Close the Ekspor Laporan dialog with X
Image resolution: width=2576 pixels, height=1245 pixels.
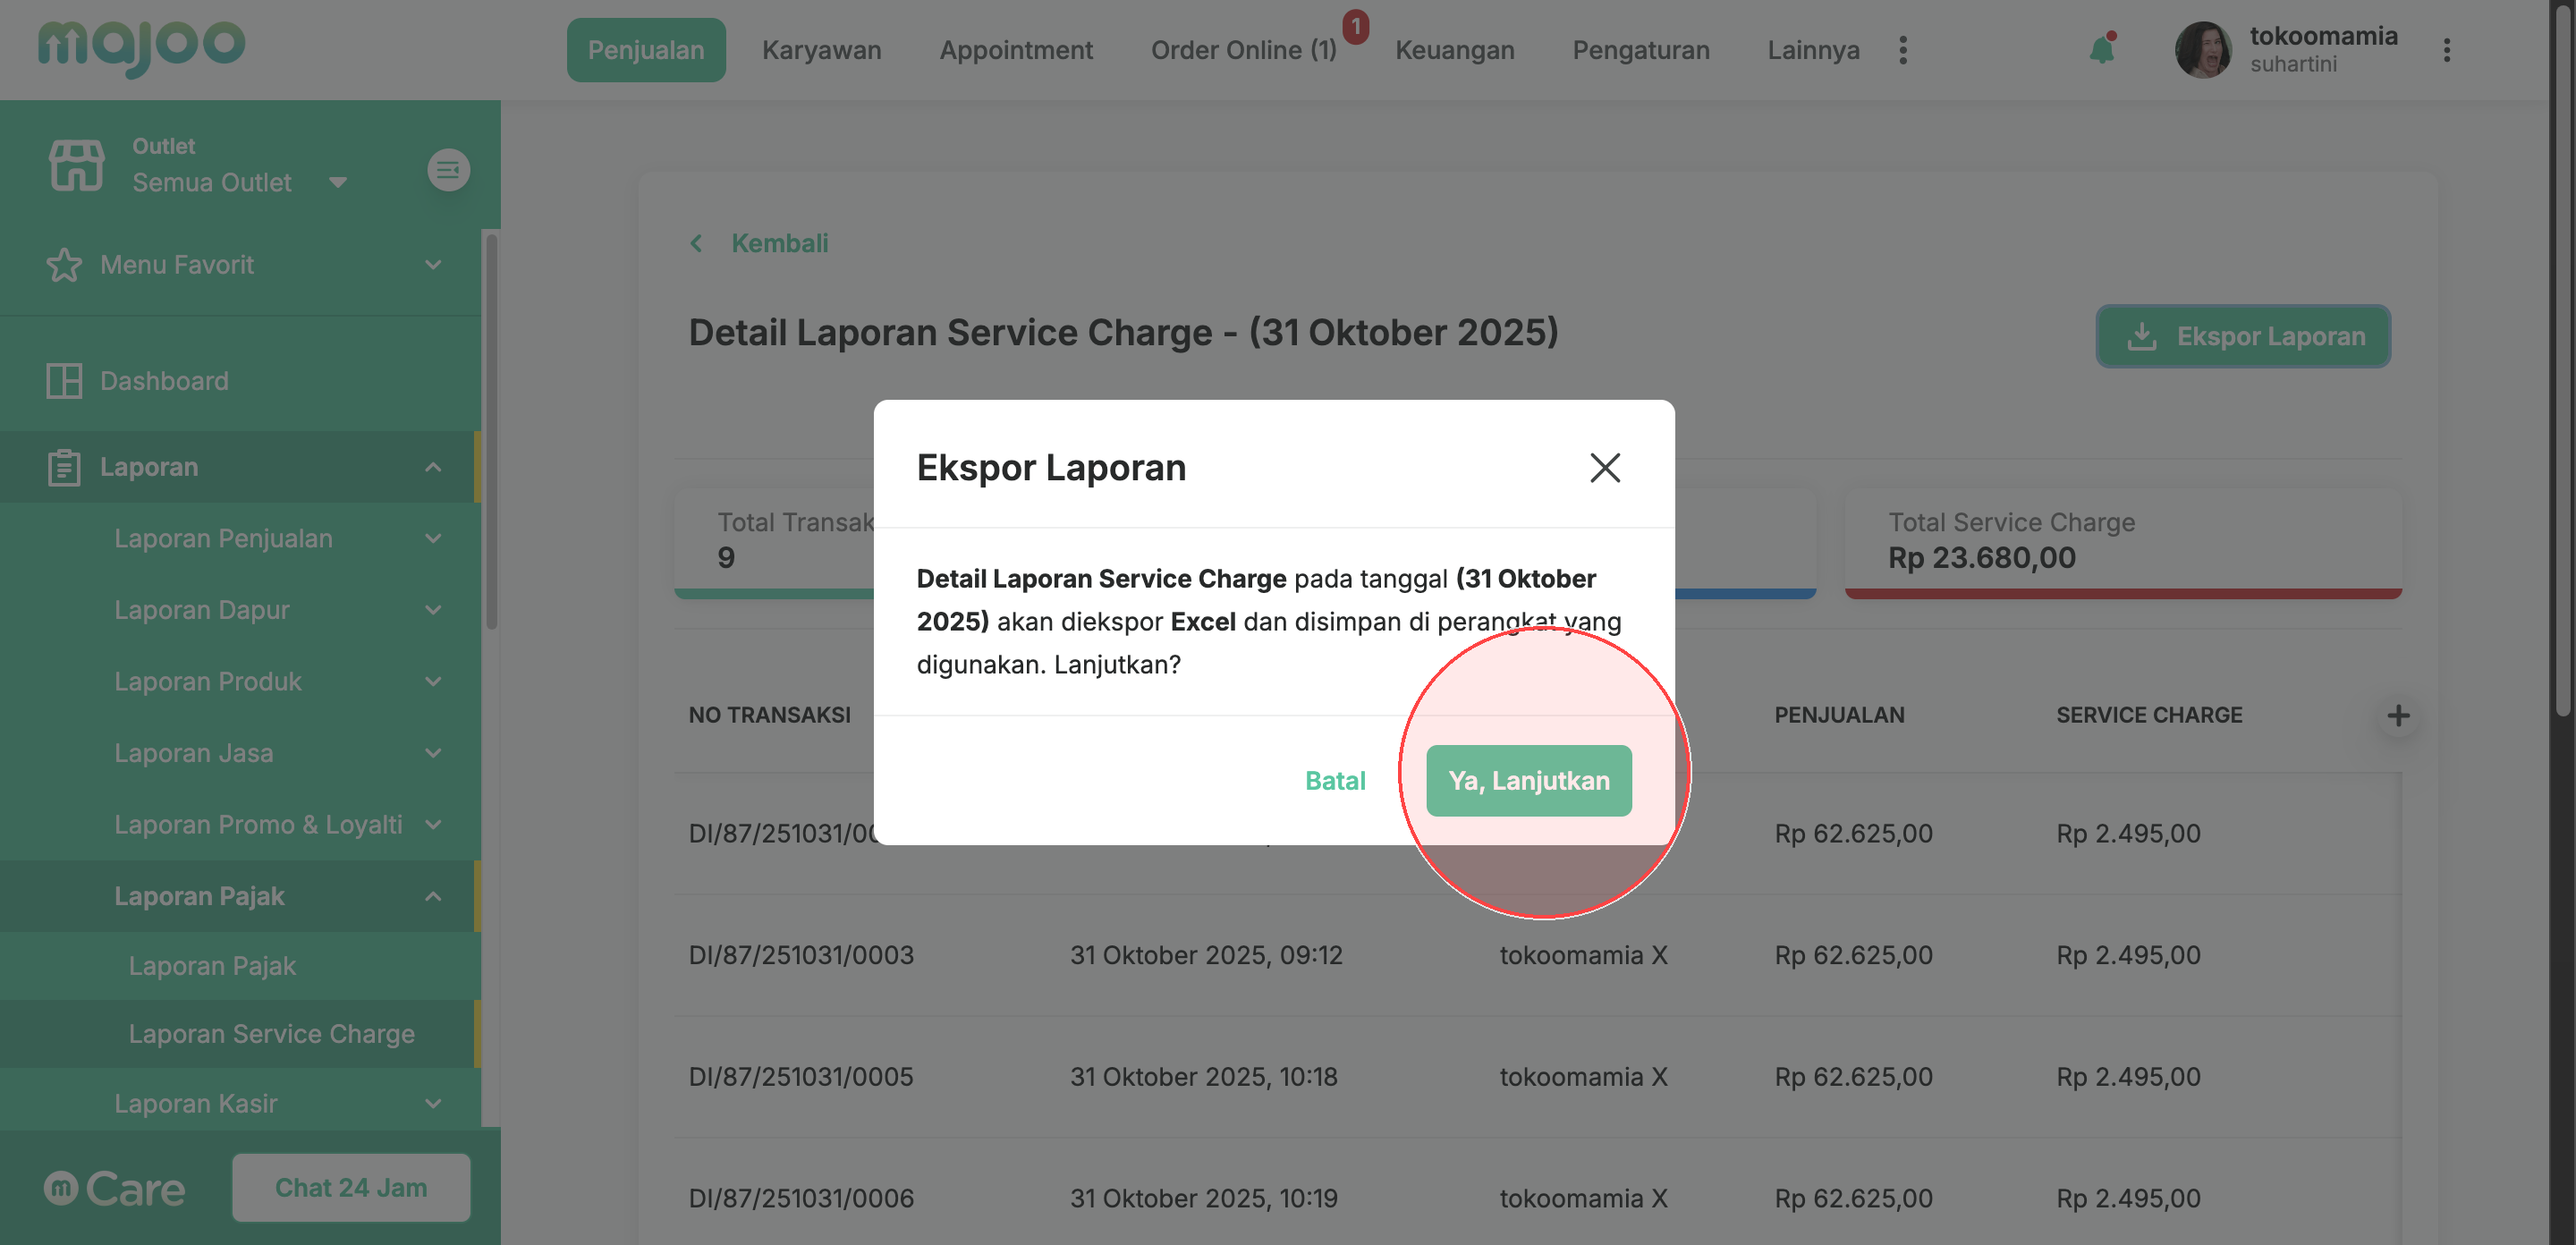[x=1604, y=467]
